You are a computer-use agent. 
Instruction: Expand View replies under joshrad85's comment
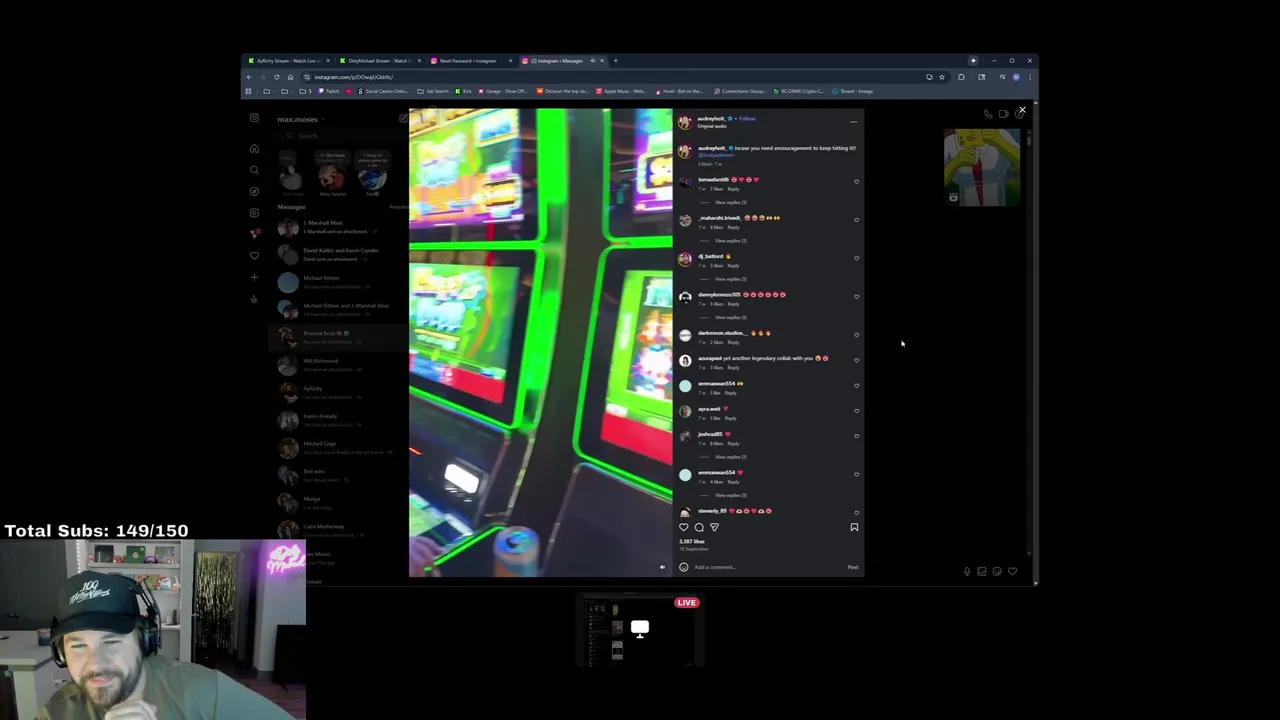730,457
